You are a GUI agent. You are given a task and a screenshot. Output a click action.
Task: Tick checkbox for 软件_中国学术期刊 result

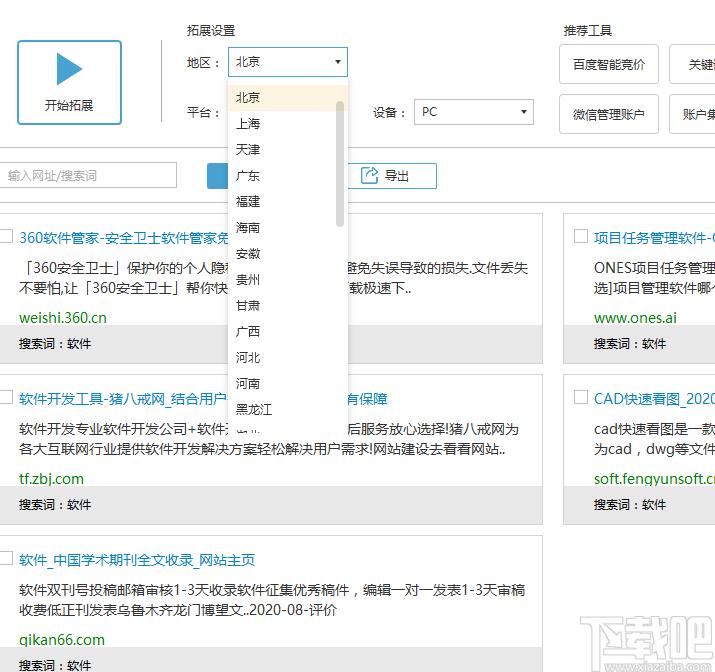pyautogui.click(x=6, y=558)
